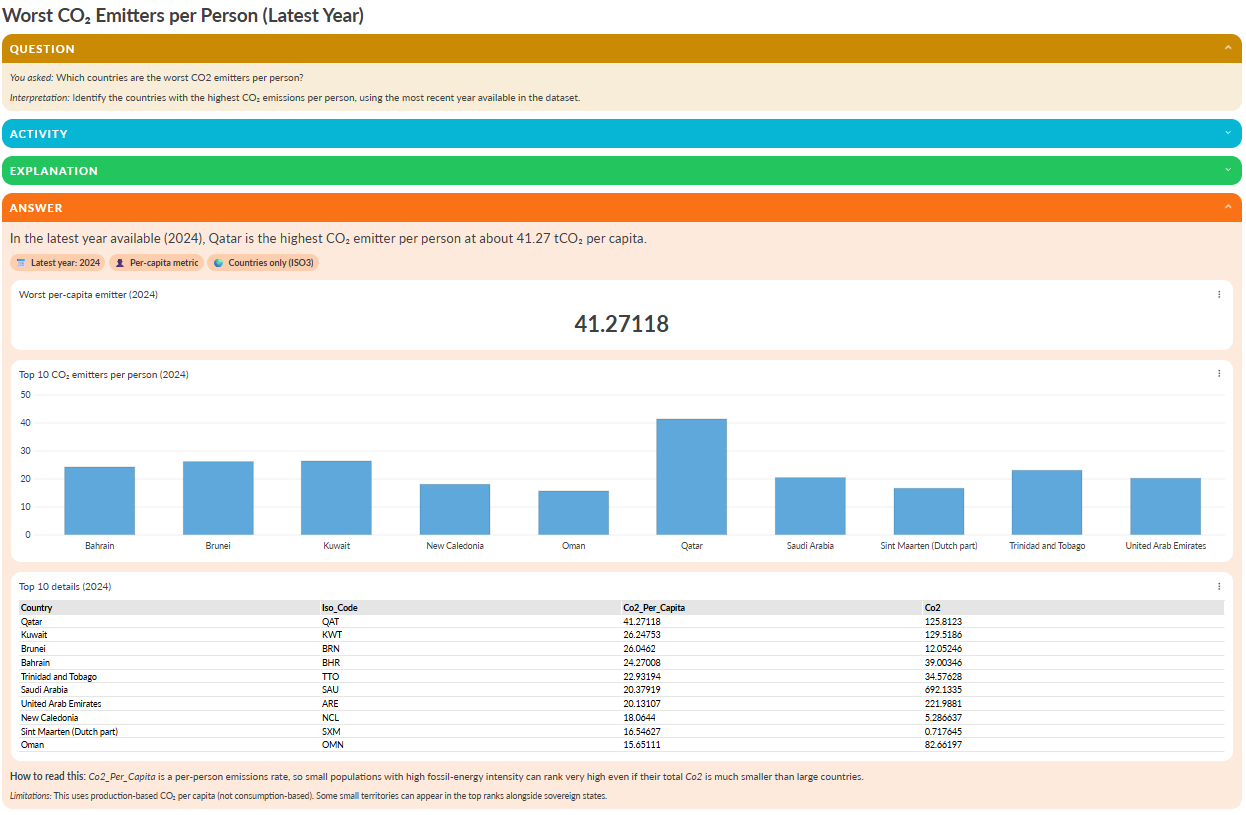Select the Per-capita metric chip
This screenshot has height=815, width=1246.
coord(156,263)
